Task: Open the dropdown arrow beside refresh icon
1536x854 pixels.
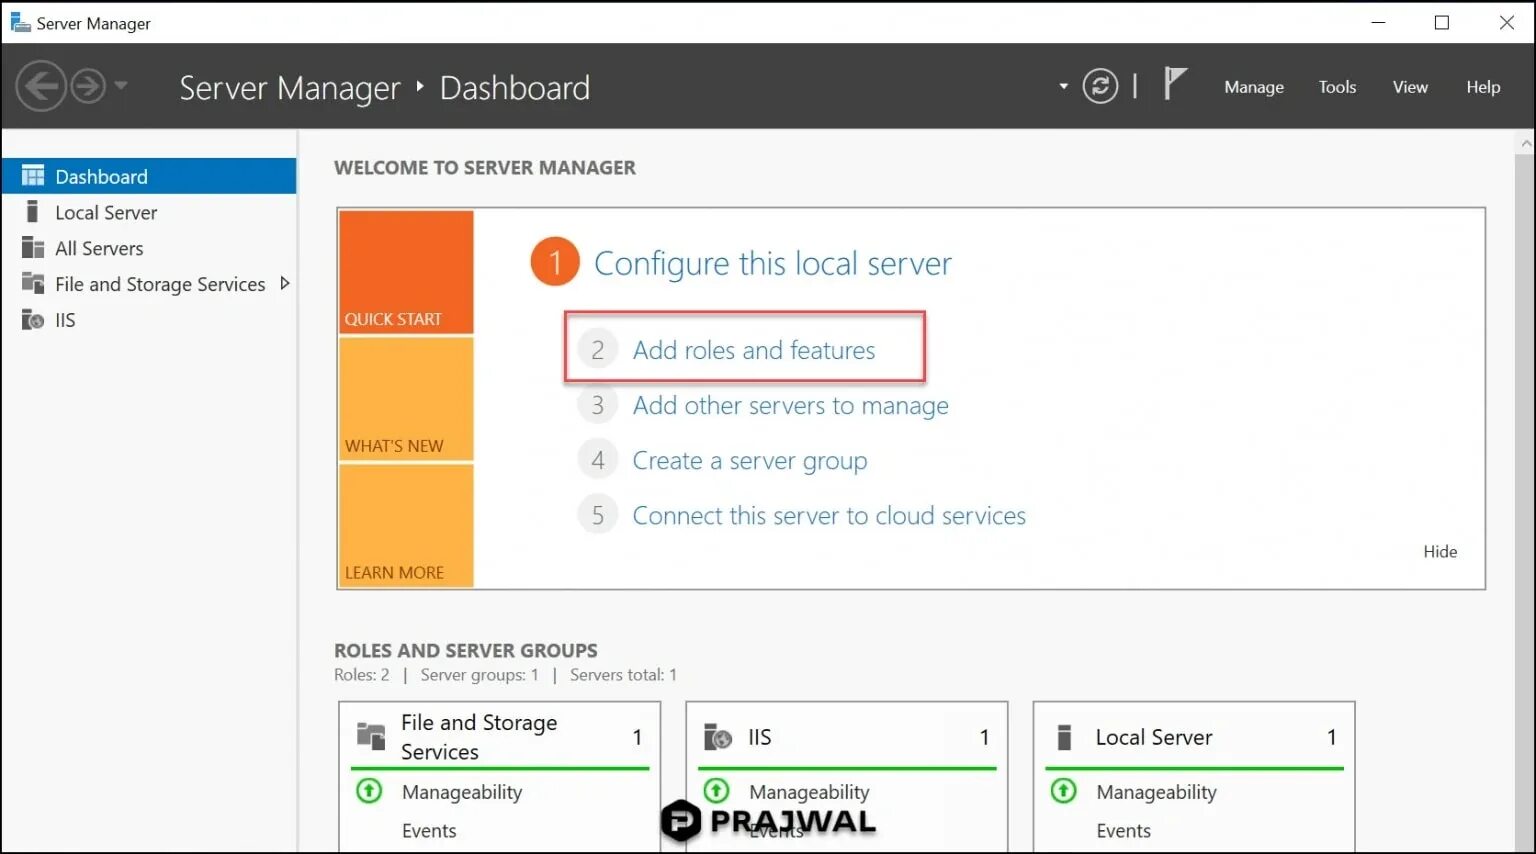Action: tap(1063, 87)
